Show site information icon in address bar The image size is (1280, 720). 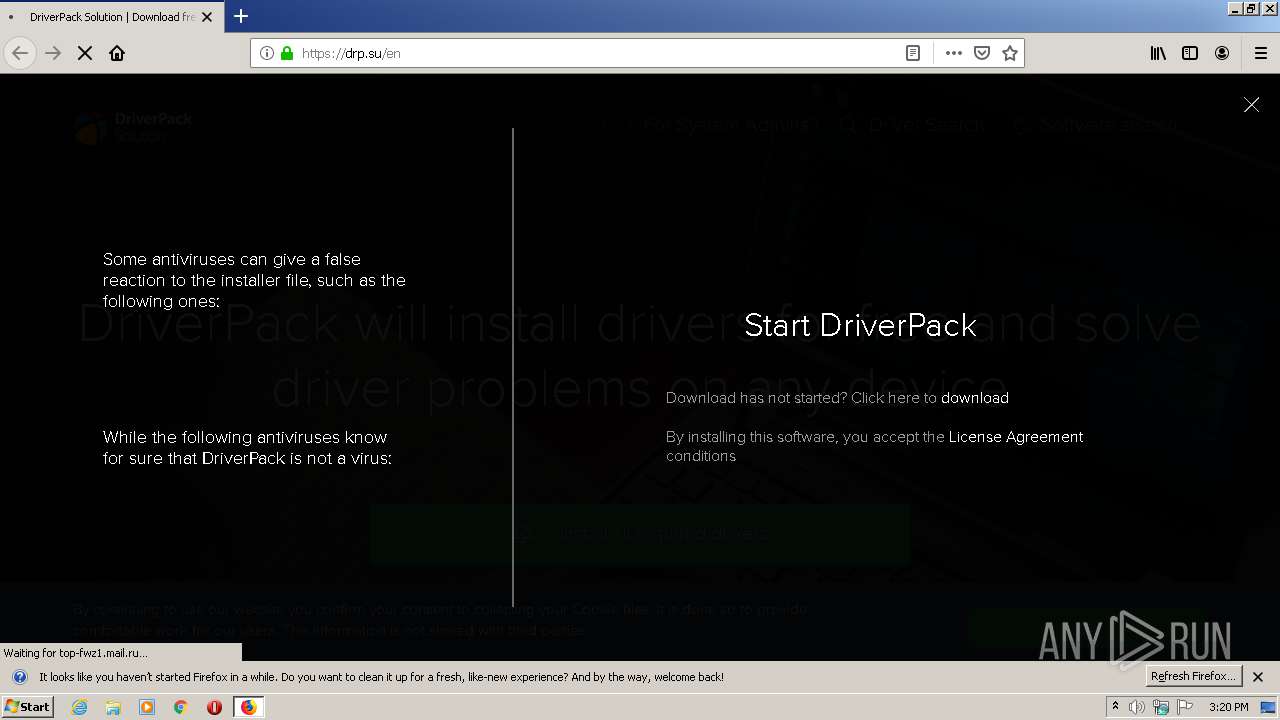(x=267, y=53)
